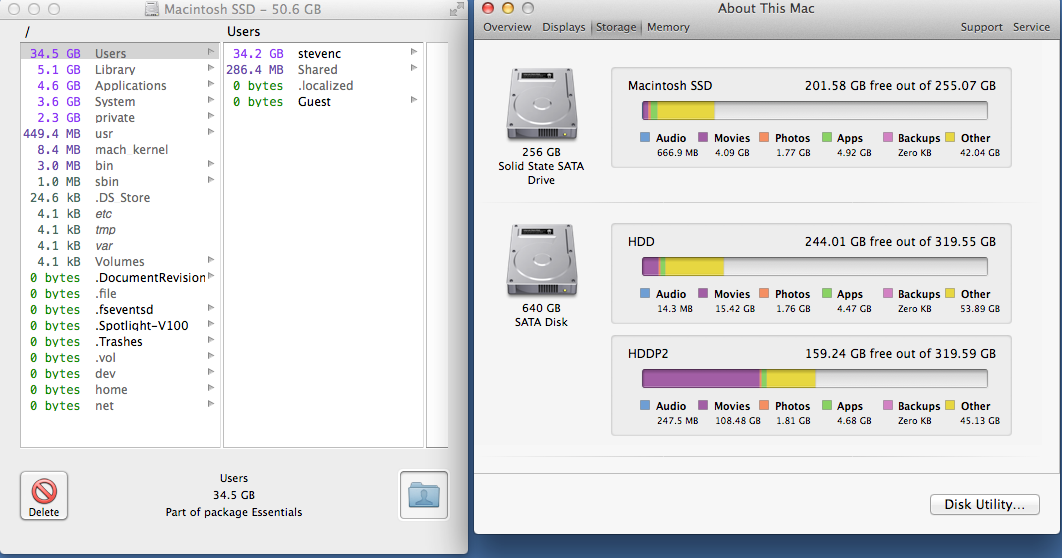The height and width of the screenshot is (558, 1062).
Task: Open Disk Utility
Action: click(x=984, y=505)
